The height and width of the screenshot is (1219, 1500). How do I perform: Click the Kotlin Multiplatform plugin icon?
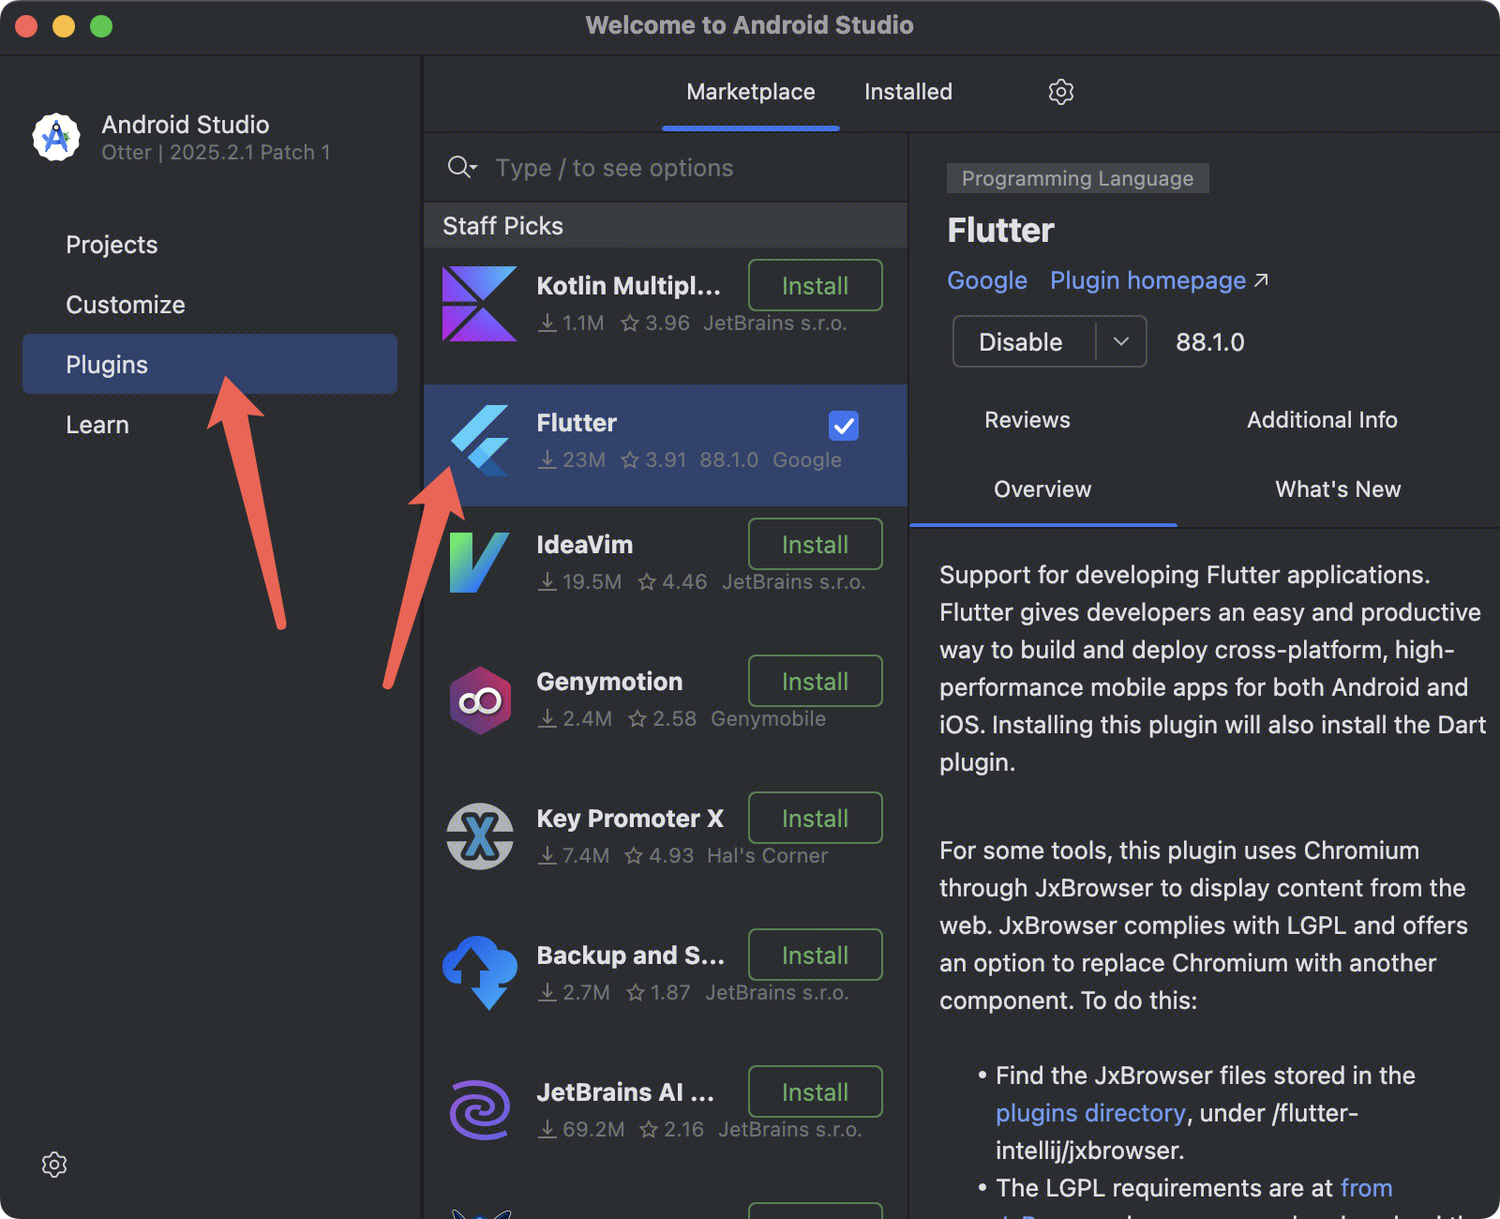tap(479, 304)
